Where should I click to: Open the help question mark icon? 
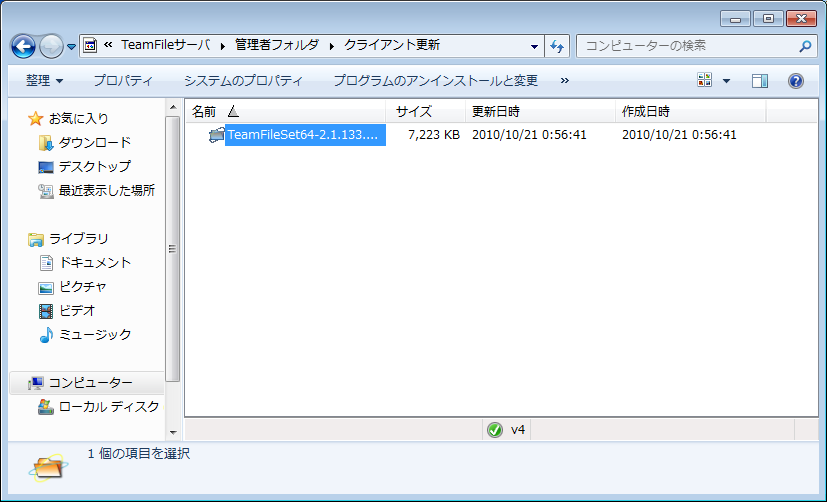pyautogui.click(x=796, y=81)
